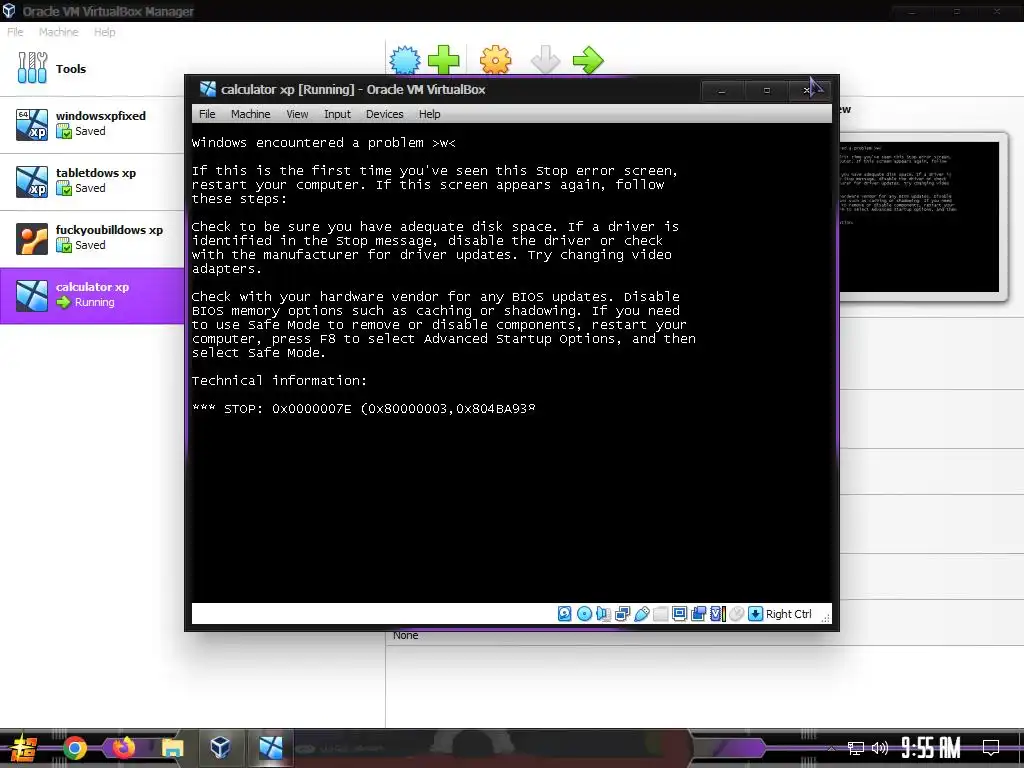1024x768 pixels.
Task: Switch to VirtualBox Manager taskbar button
Action: (x=221, y=748)
